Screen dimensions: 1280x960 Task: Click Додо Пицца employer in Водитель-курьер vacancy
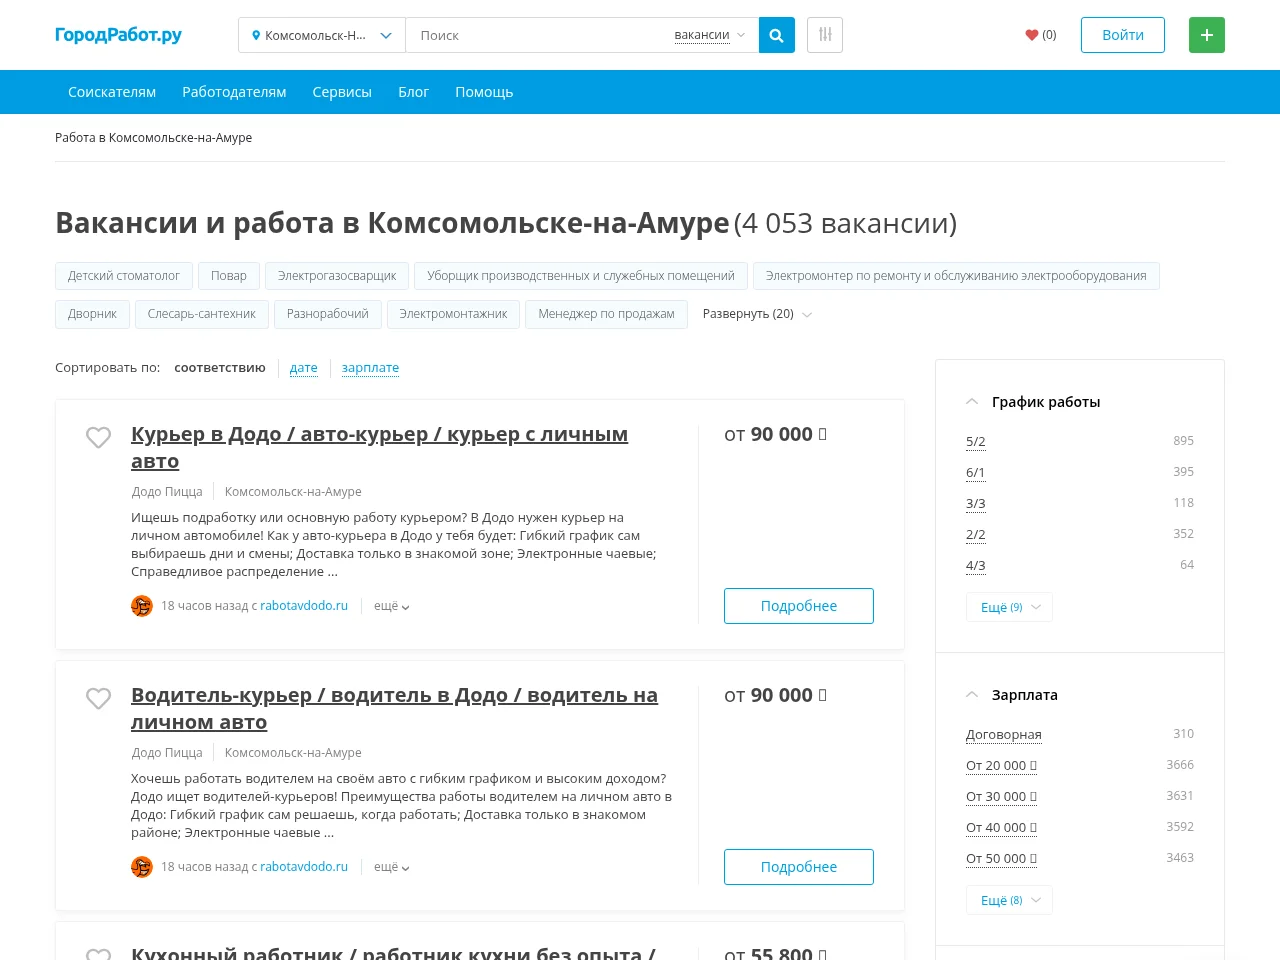tap(167, 753)
